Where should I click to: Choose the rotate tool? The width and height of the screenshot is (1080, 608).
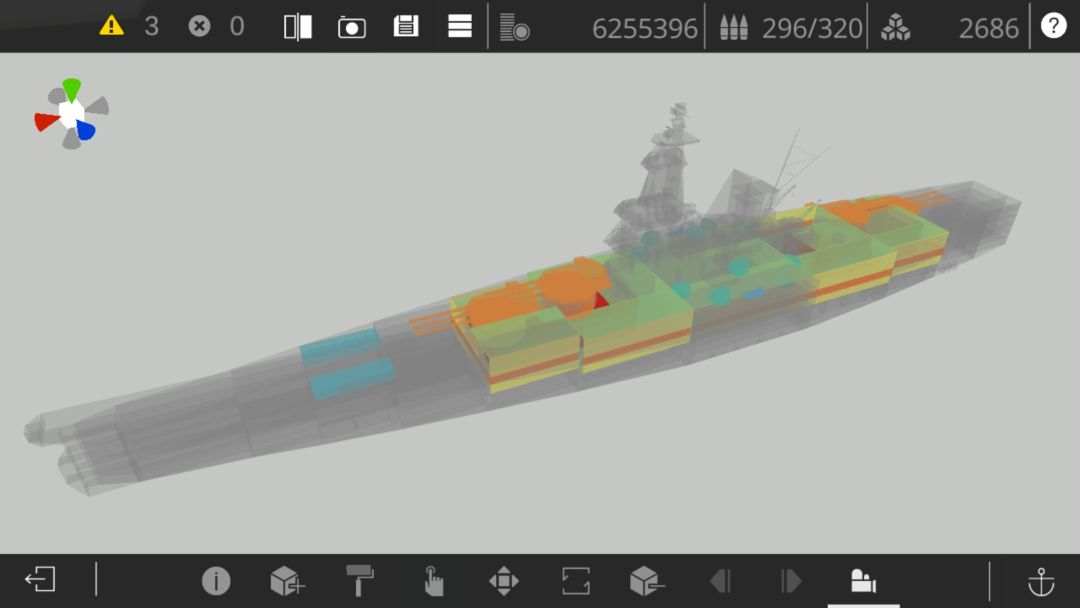click(x=576, y=580)
